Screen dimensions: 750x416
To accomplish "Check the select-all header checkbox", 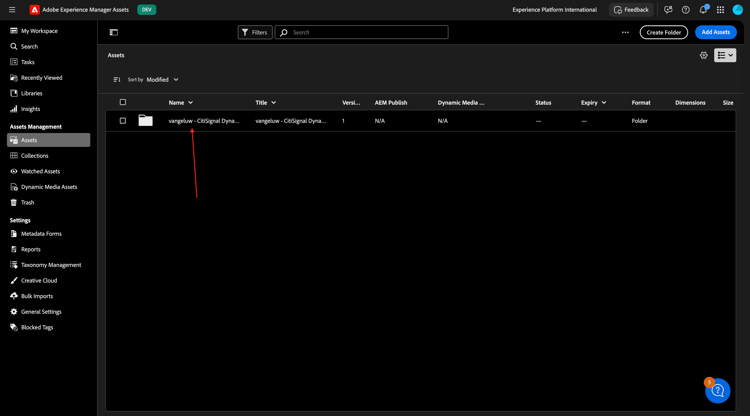I will pyautogui.click(x=123, y=102).
